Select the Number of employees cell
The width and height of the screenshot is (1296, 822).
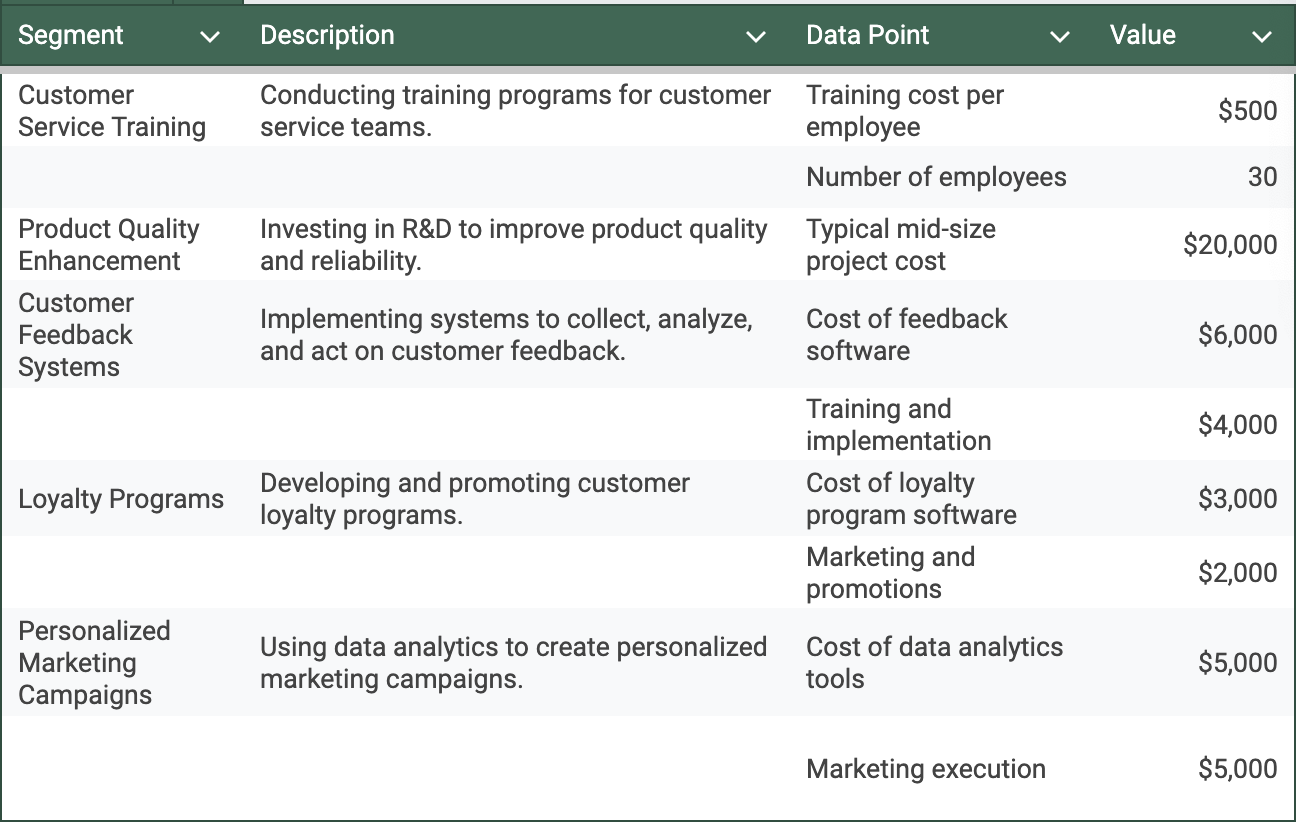936,178
